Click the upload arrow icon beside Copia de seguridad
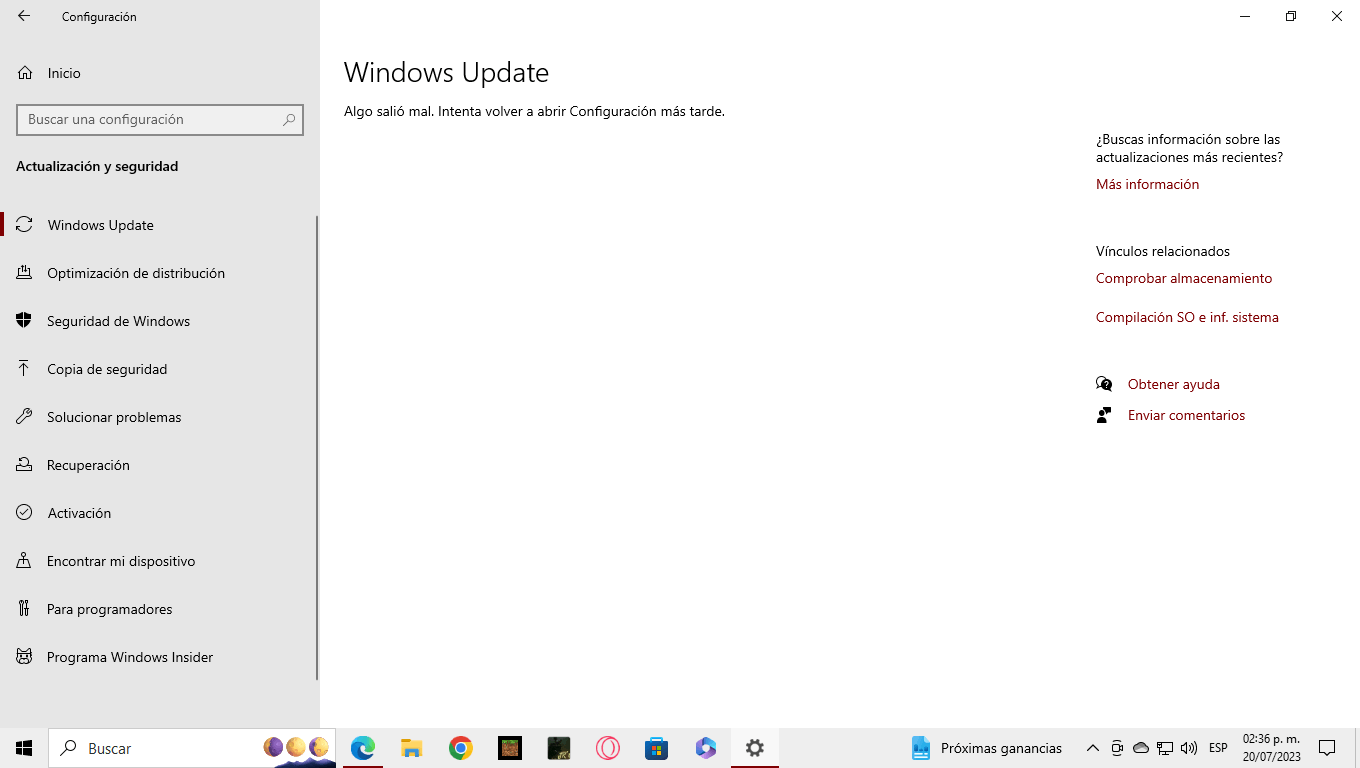 pos(24,369)
